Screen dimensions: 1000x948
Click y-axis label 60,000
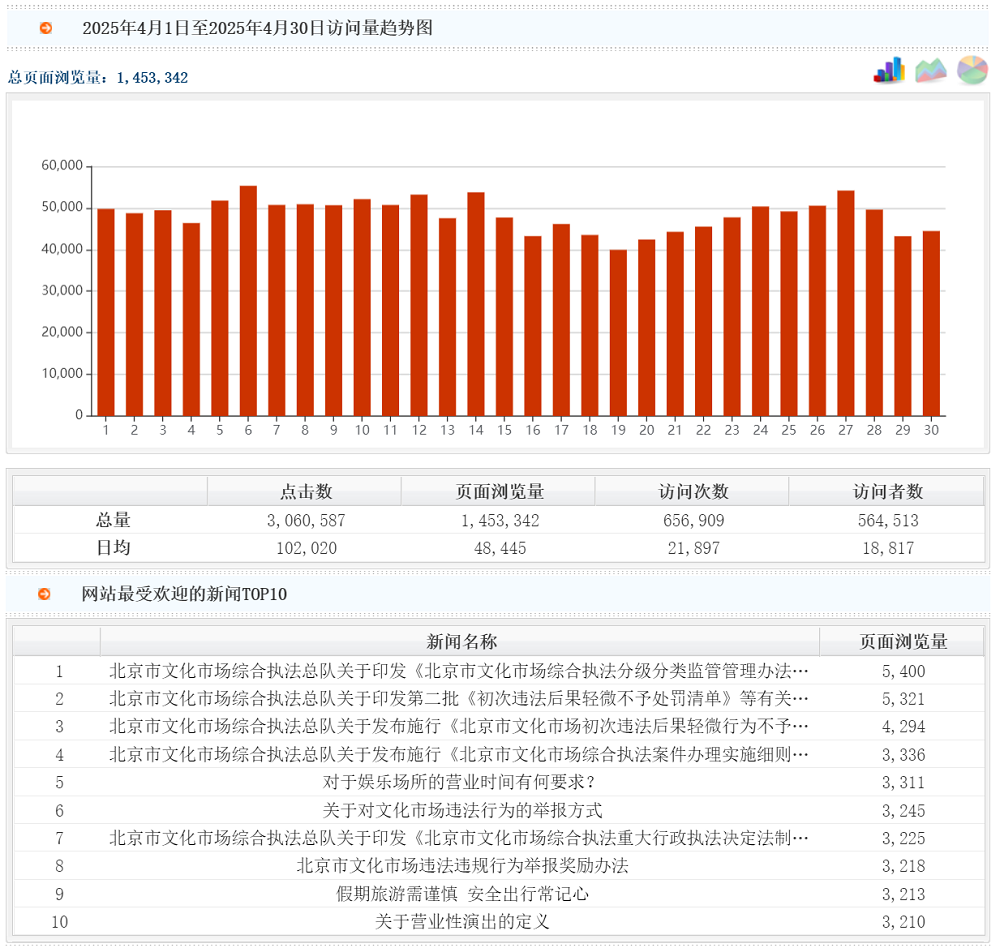(62, 165)
